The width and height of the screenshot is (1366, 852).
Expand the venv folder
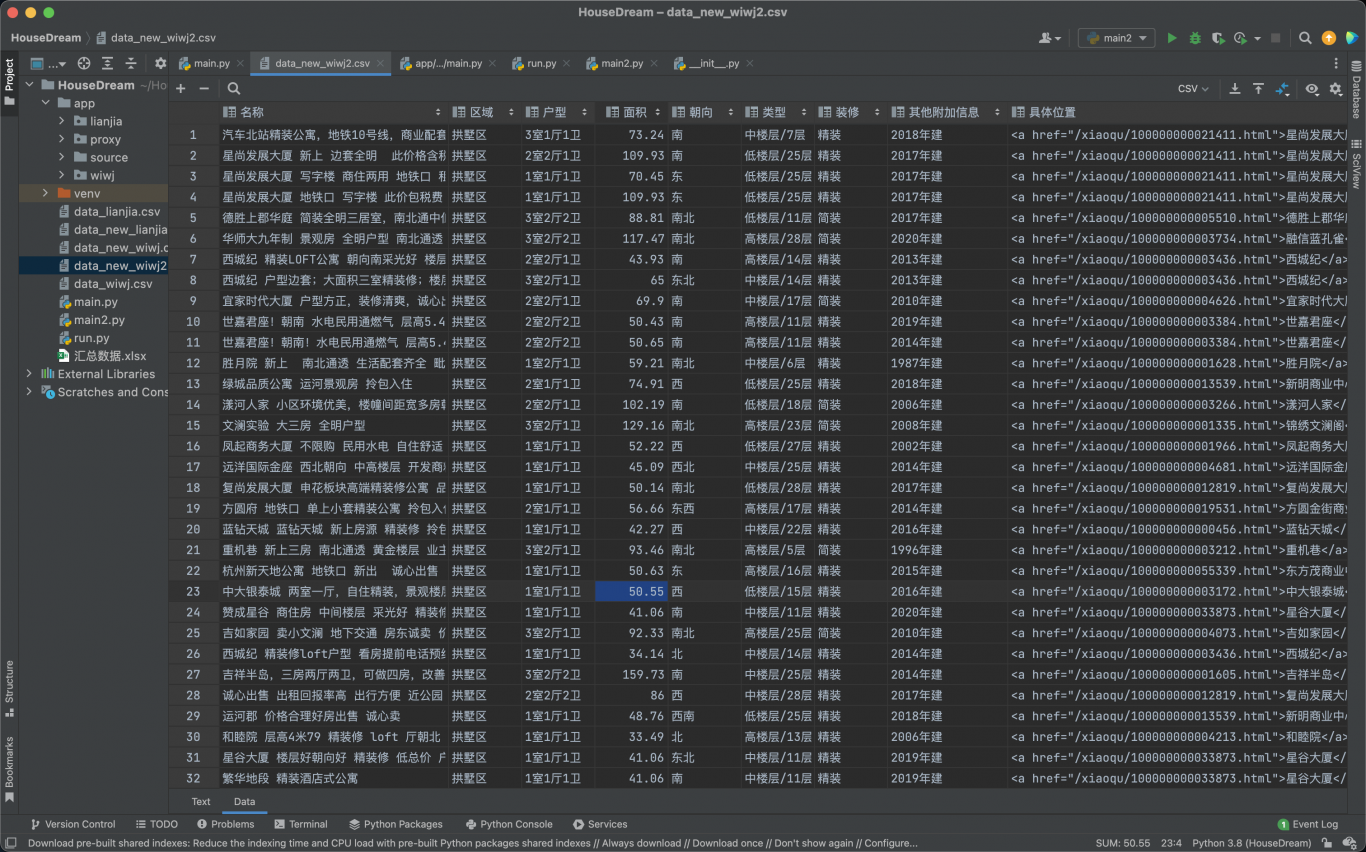click(x=45, y=193)
